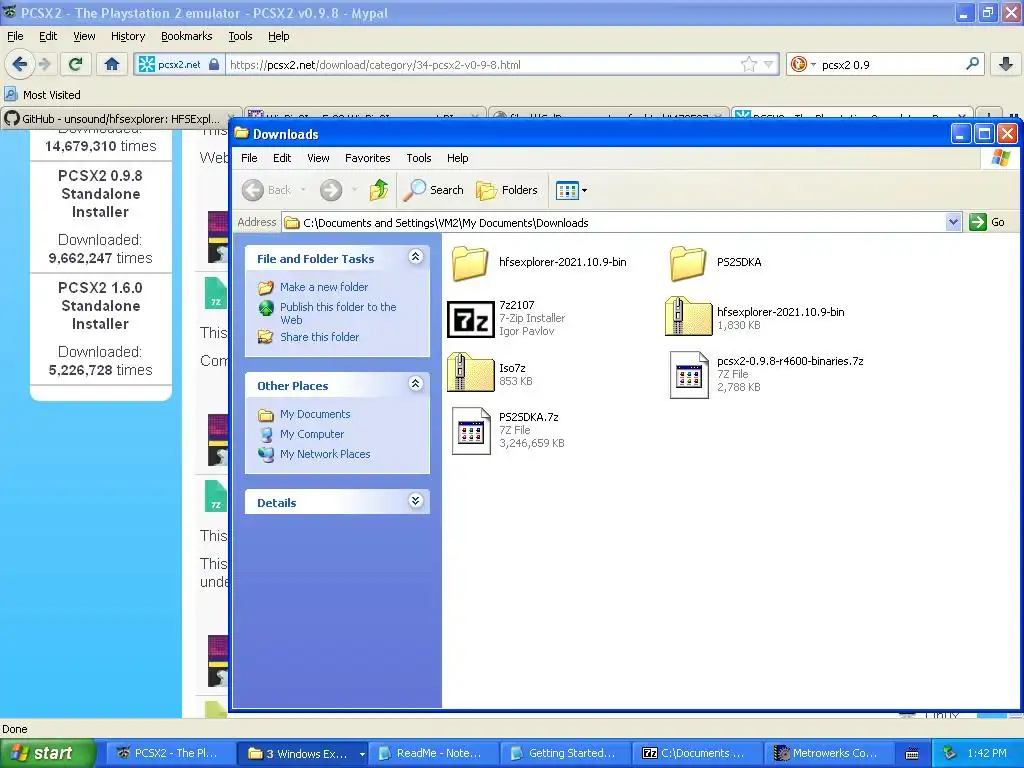Collapse the Other Places panel
Viewport: 1024px width, 768px height.
[x=415, y=384]
